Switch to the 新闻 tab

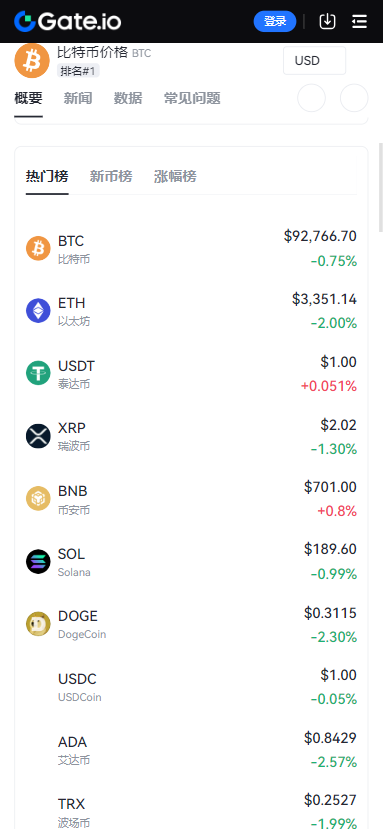pos(78,98)
